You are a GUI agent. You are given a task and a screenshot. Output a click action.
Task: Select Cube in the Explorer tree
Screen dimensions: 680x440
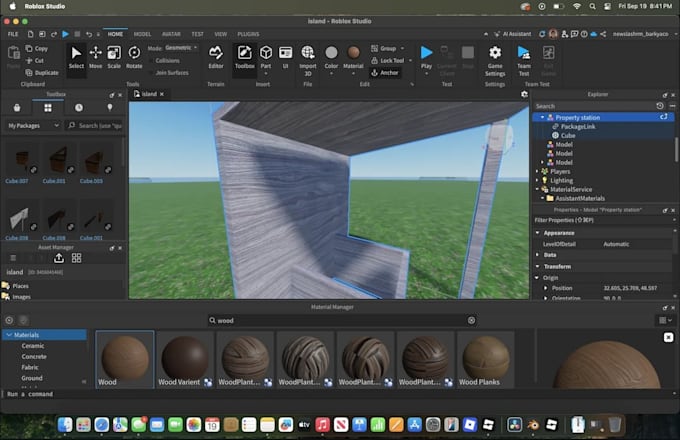click(568, 135)
